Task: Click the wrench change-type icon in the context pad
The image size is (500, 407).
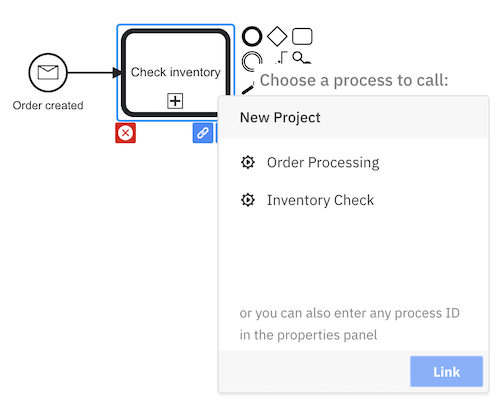Action: [301, 58]
